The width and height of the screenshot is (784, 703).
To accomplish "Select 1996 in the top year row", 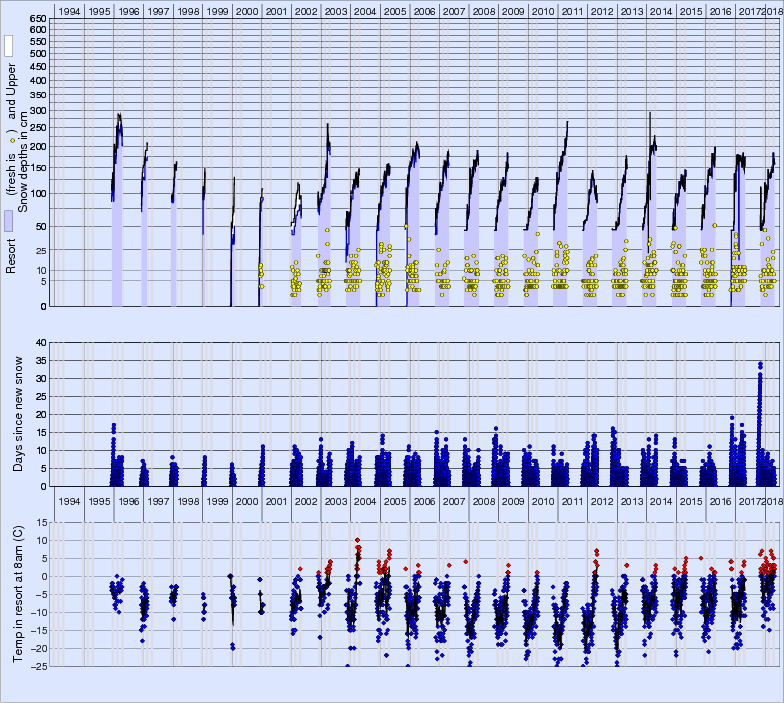I will 128,11.
